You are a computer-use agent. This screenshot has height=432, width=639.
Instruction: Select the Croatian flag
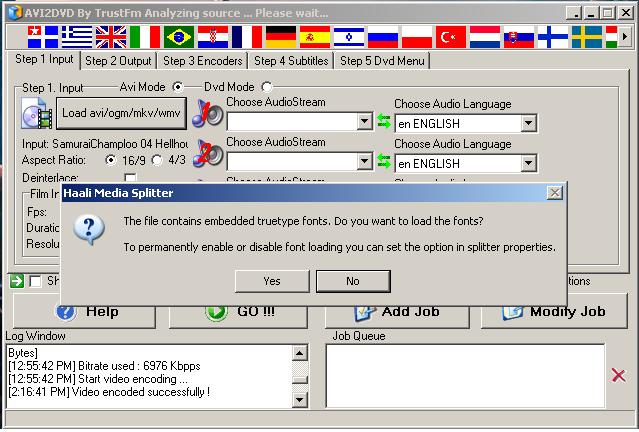(x=213, y=37)
